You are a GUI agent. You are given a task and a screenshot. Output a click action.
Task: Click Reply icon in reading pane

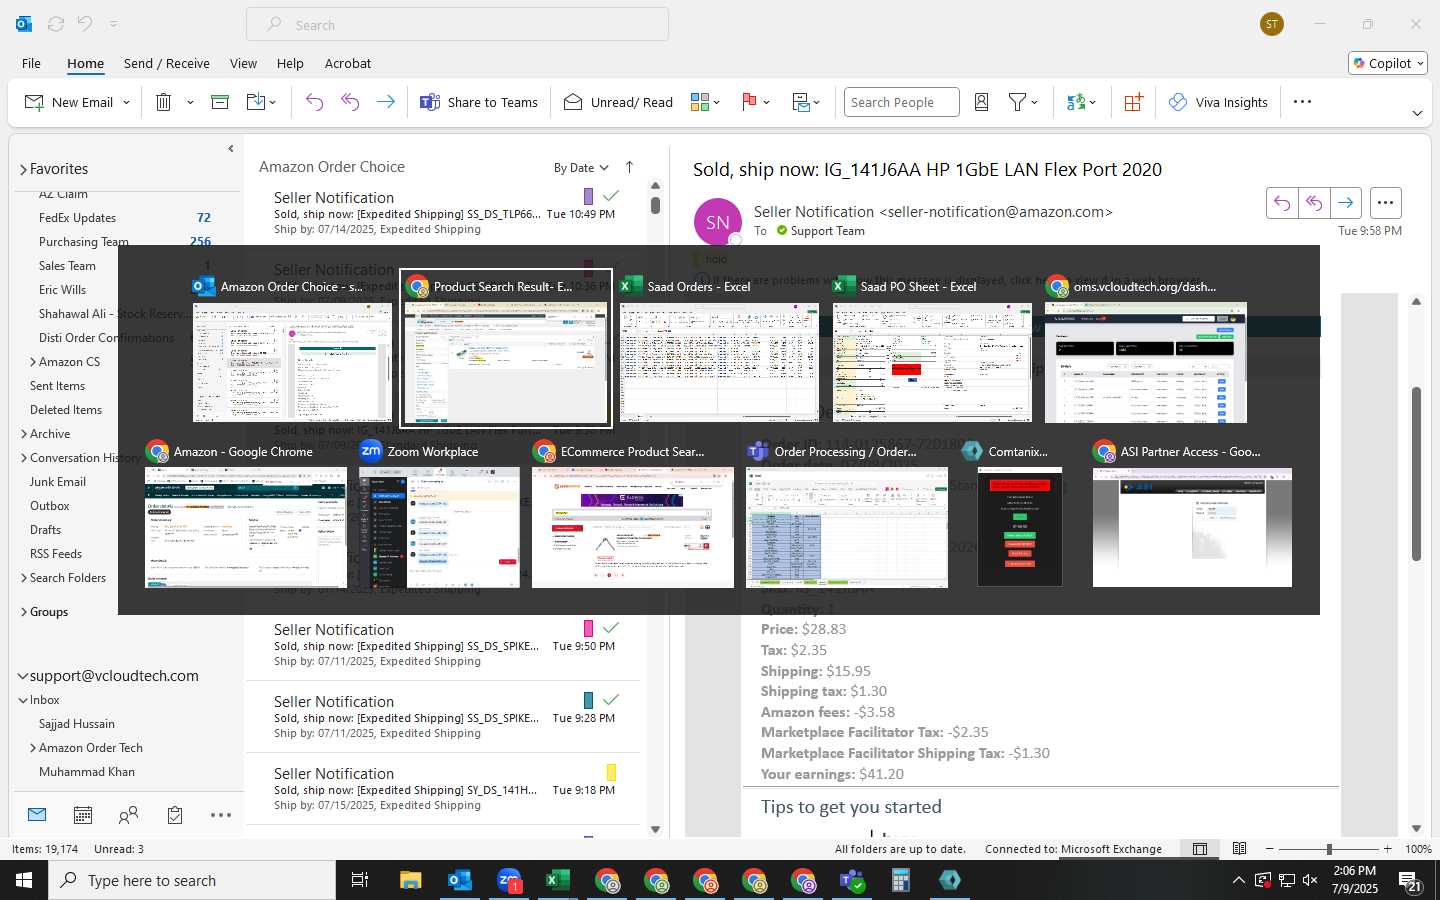pyautogui.click(x=1282, y=203)
